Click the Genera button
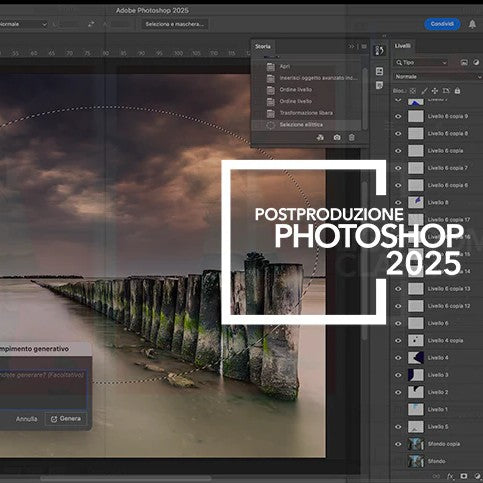This screenshot has width=483, height=483. click(66, 419)
